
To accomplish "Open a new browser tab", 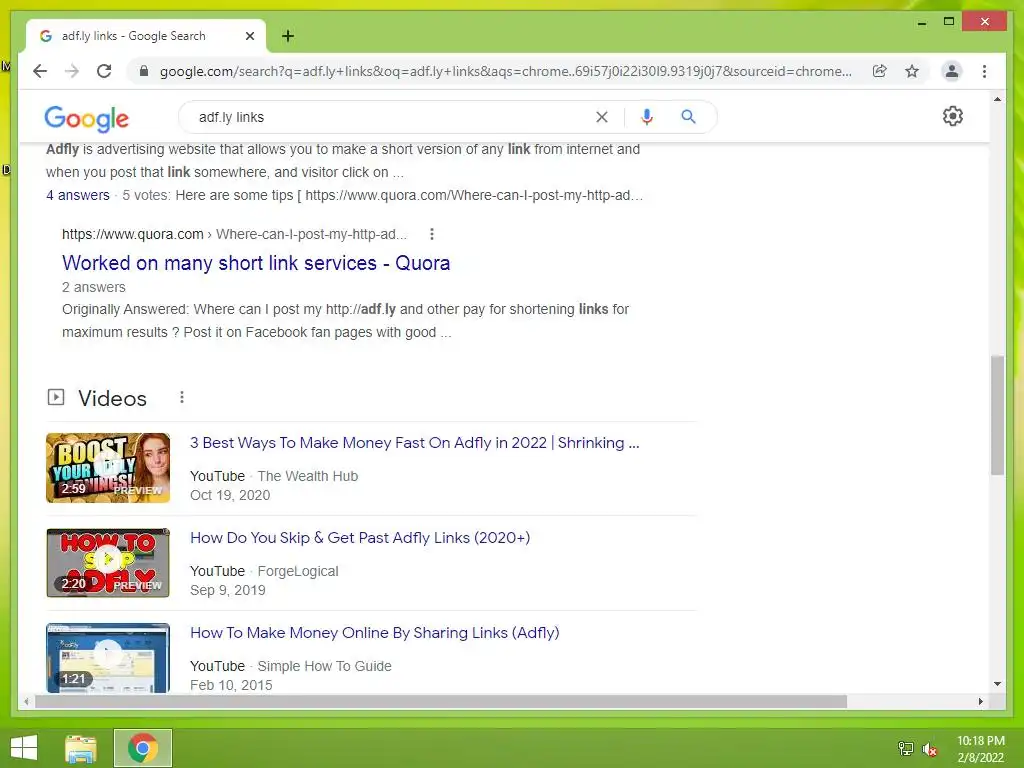I will point(287,36).
